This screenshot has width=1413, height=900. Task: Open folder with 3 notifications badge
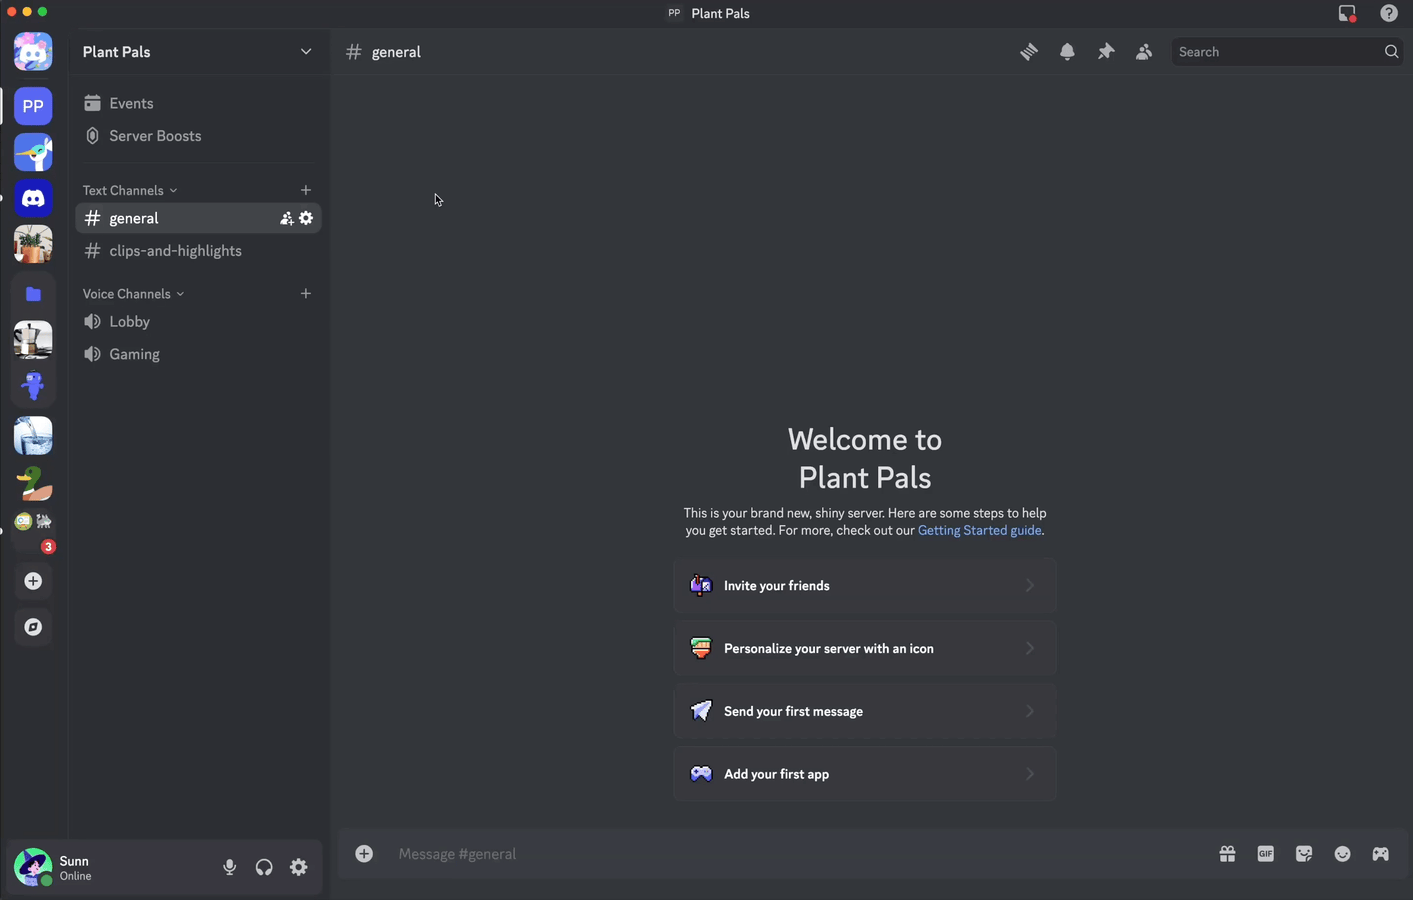click(x=33, y=531)
